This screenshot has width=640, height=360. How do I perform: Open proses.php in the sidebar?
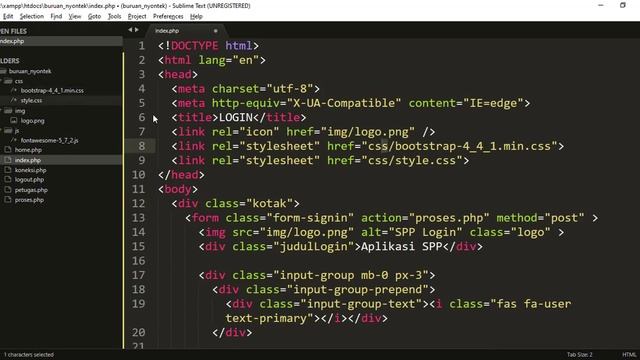(29, 200)
